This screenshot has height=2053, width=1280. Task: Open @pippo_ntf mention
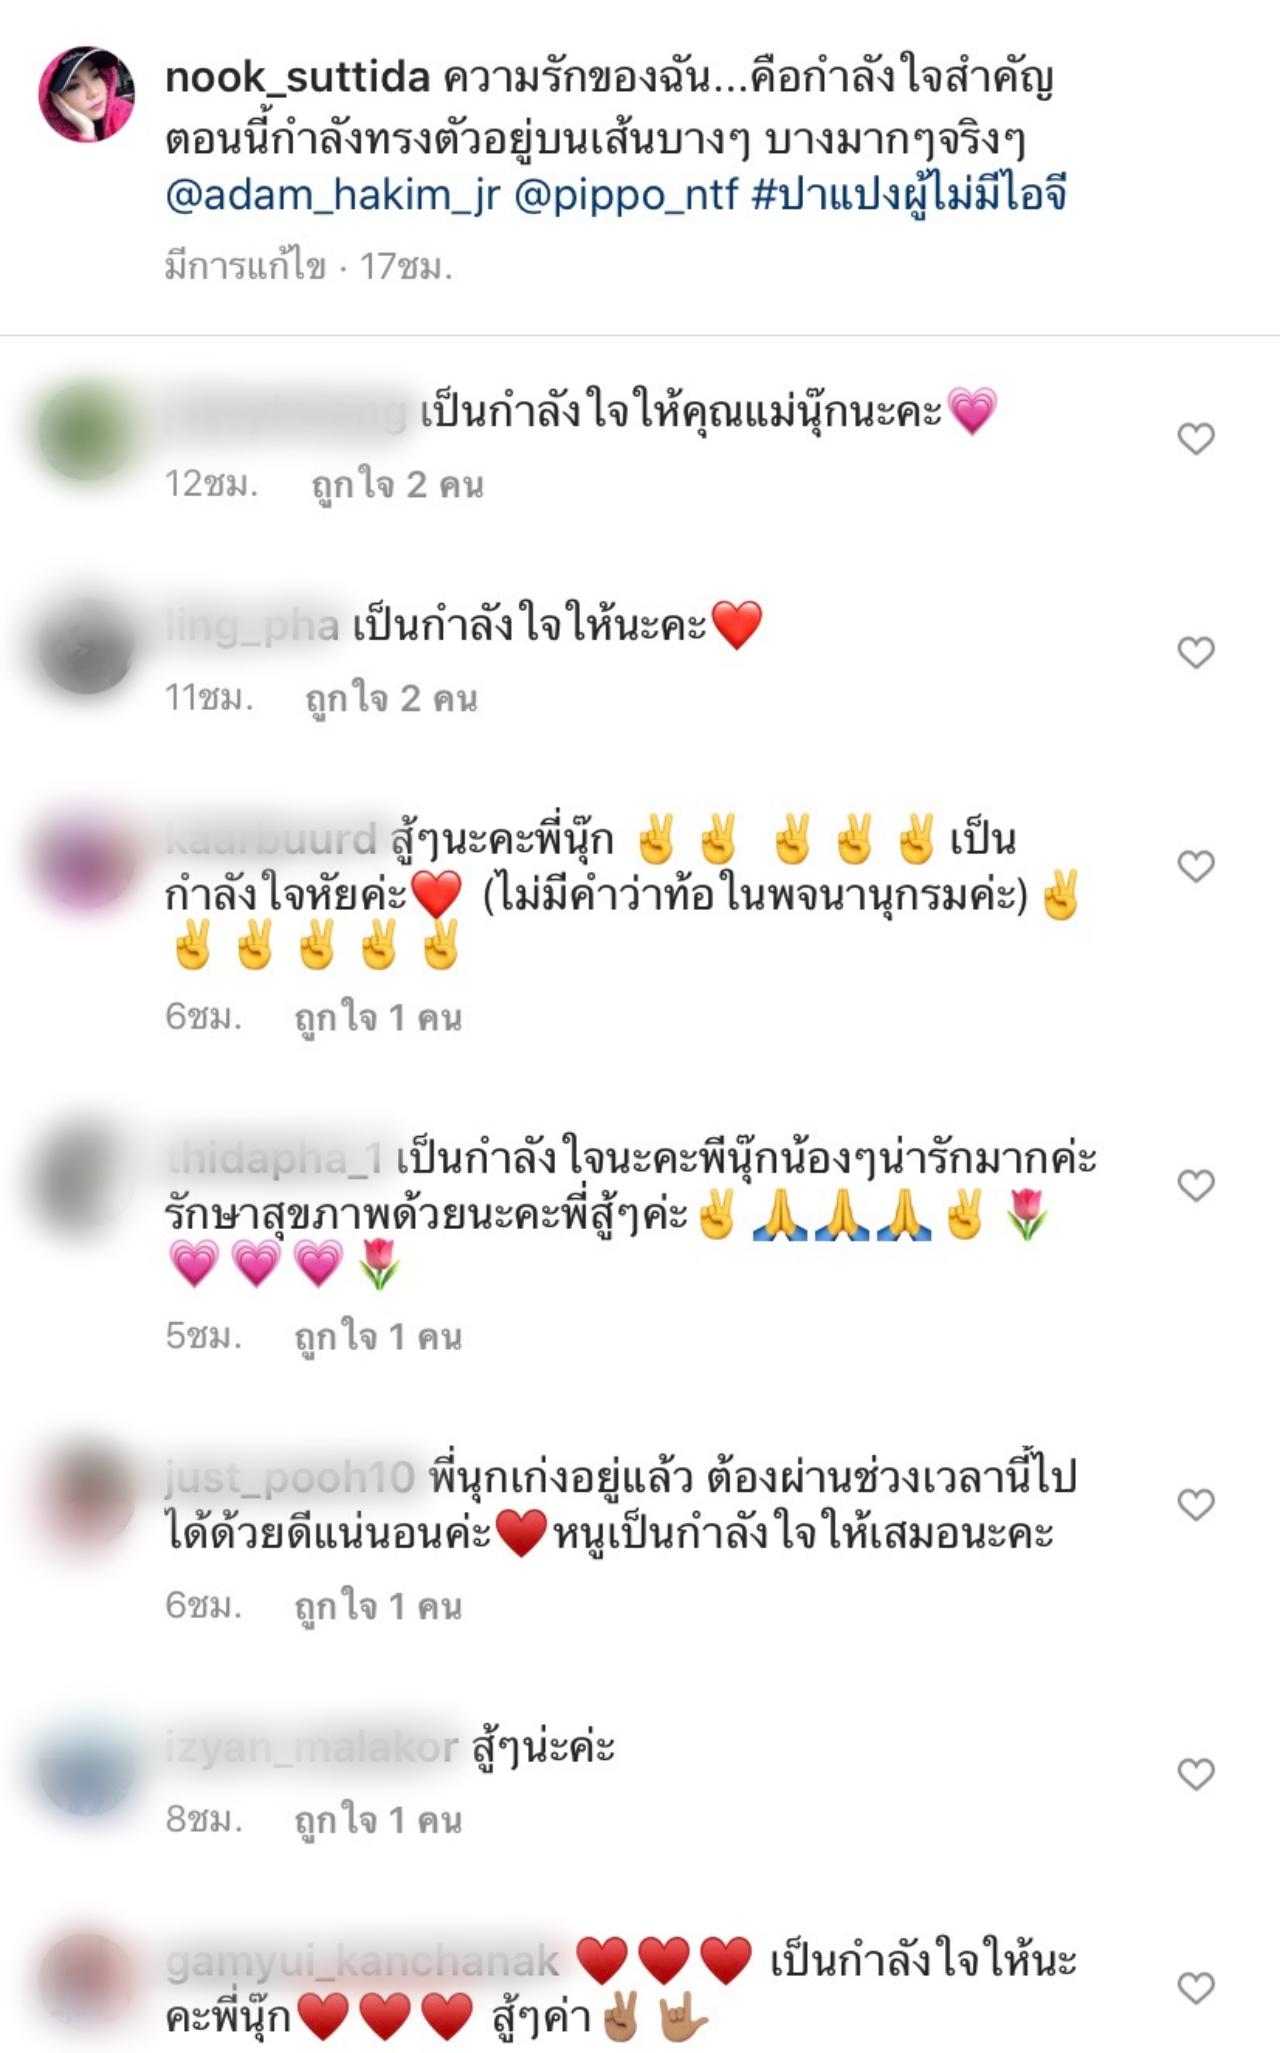click(626, 195)
